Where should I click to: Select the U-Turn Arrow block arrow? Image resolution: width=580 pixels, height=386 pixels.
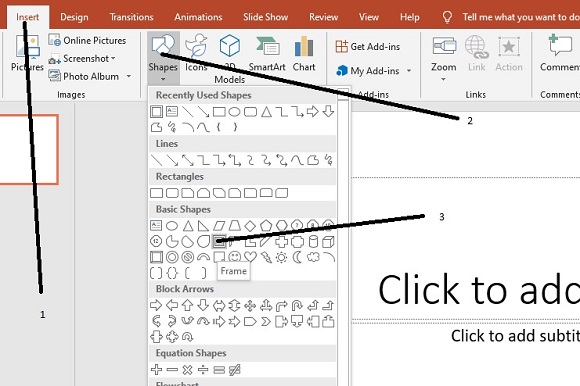click(x=297, y=305)
